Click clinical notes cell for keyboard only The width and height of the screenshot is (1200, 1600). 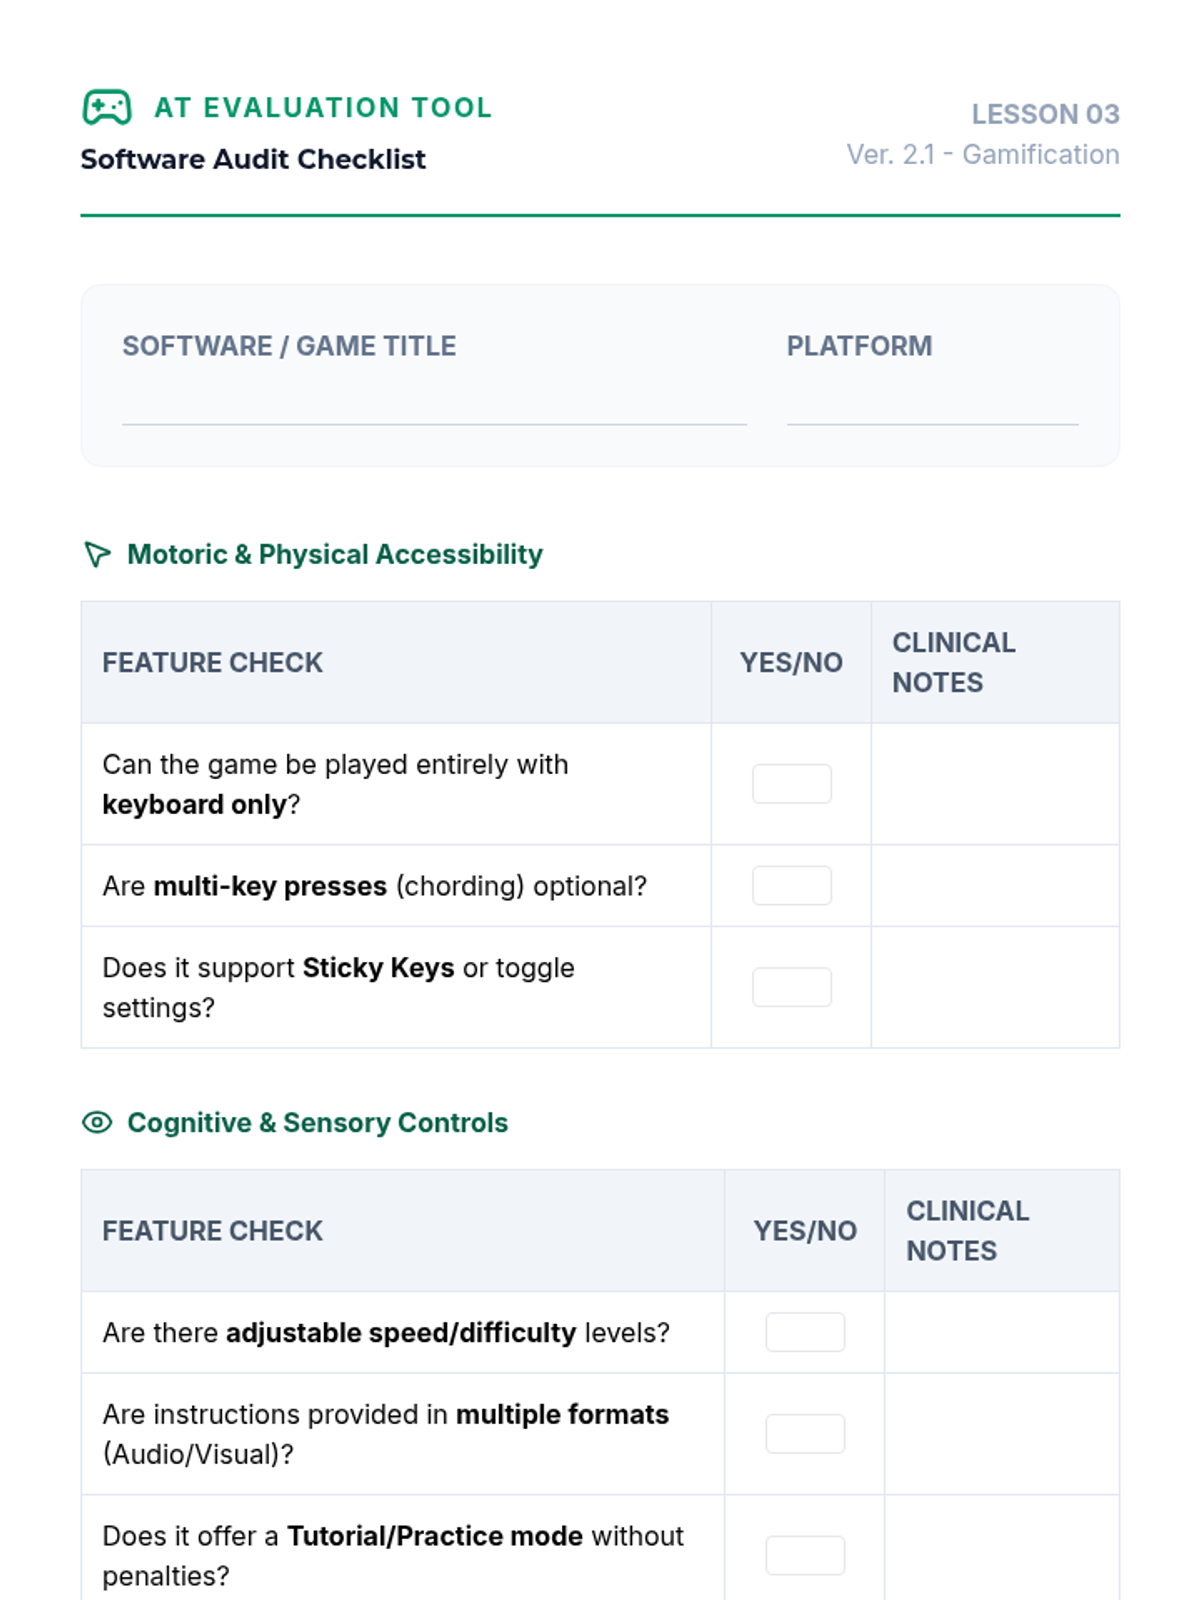tap(995, 784)
